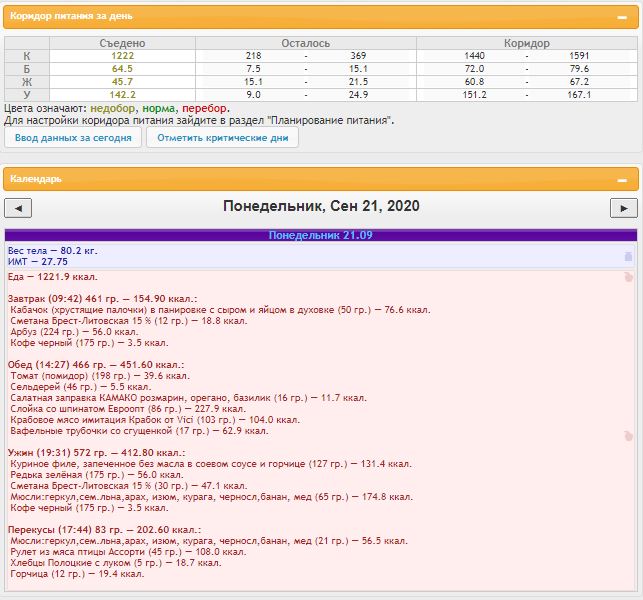Click Рулет из мяса птицы Ассорти entry
The width and height of the screenshot is (643, 600).
point(128,552)
